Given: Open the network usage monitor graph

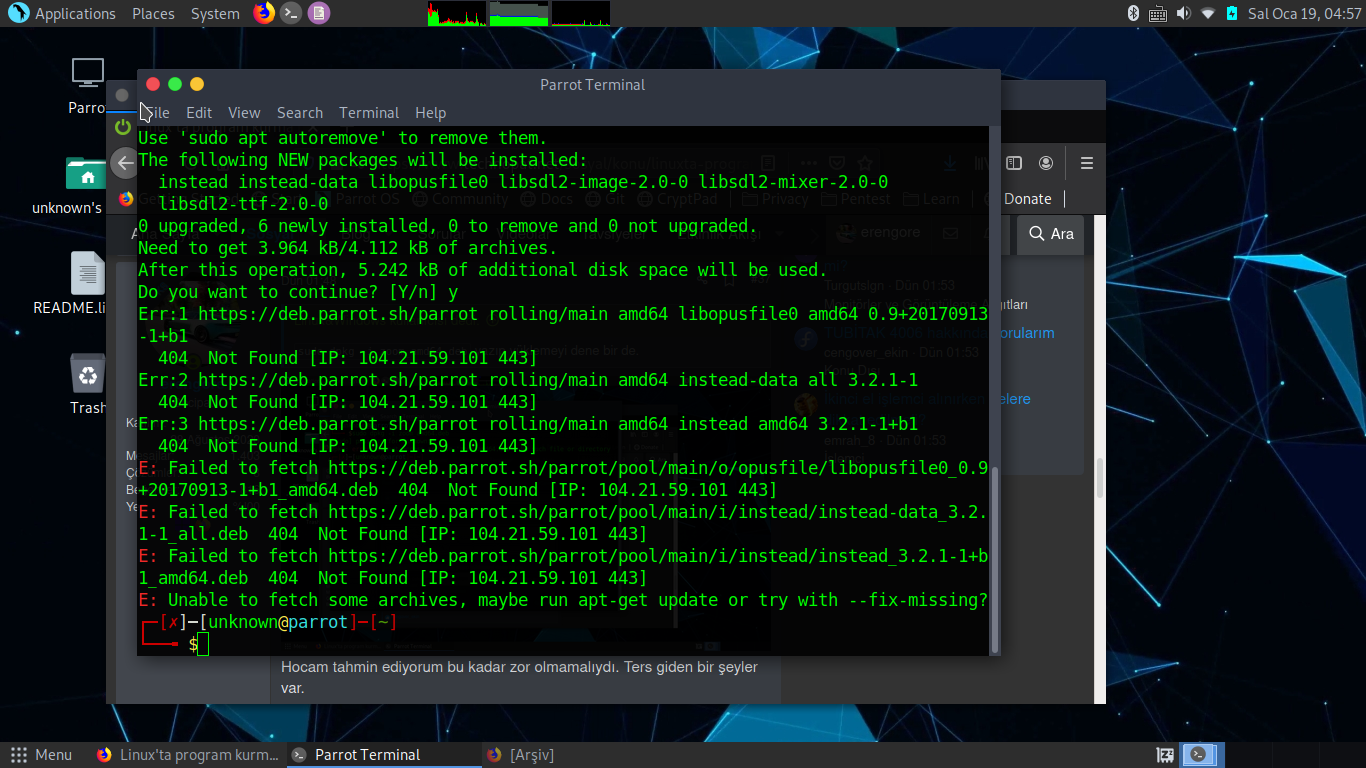Looking at the screenshot, I should 581,13.
